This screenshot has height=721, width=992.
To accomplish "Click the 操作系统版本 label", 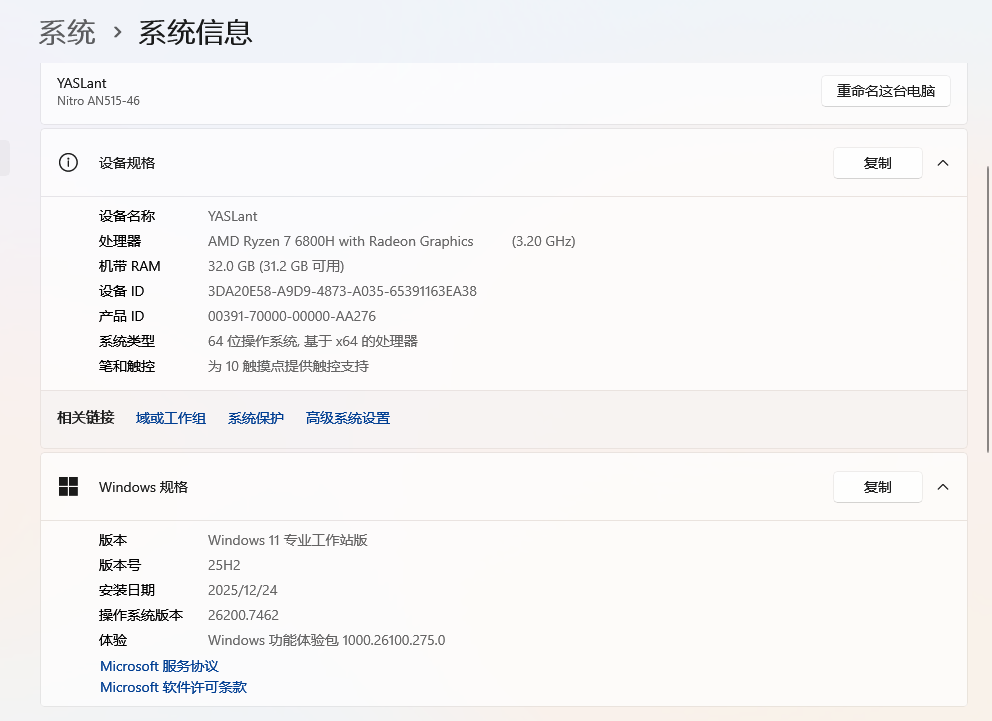I will (141, 615).
